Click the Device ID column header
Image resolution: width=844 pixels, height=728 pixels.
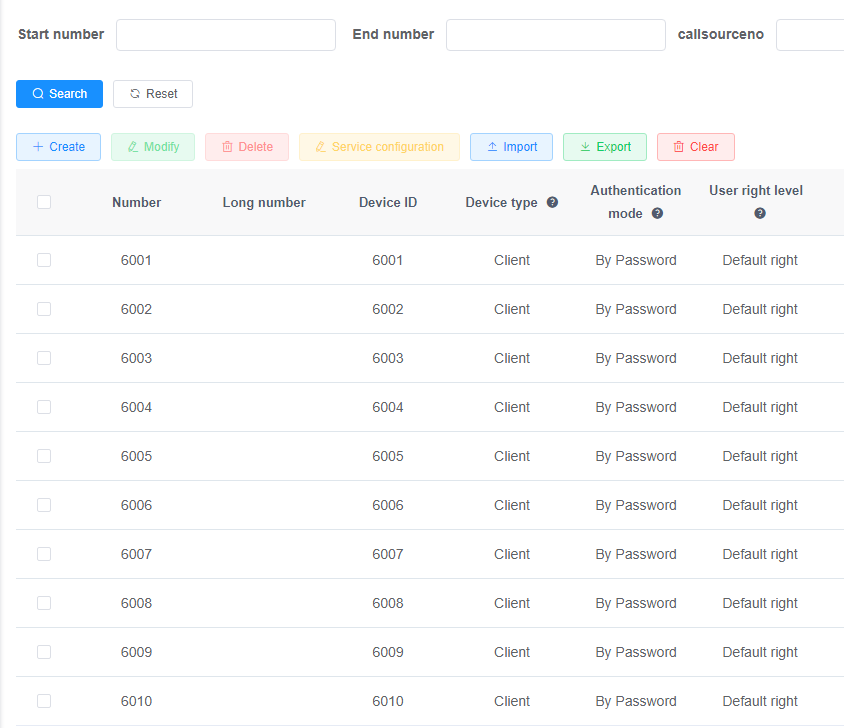388,202
